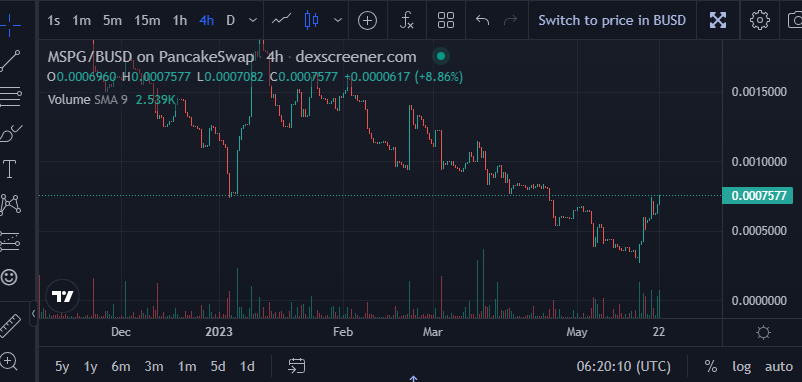Toggle percentage scale mode
Image resolution: width=802 pixels, height=382 pixels.
pos(710,366)
